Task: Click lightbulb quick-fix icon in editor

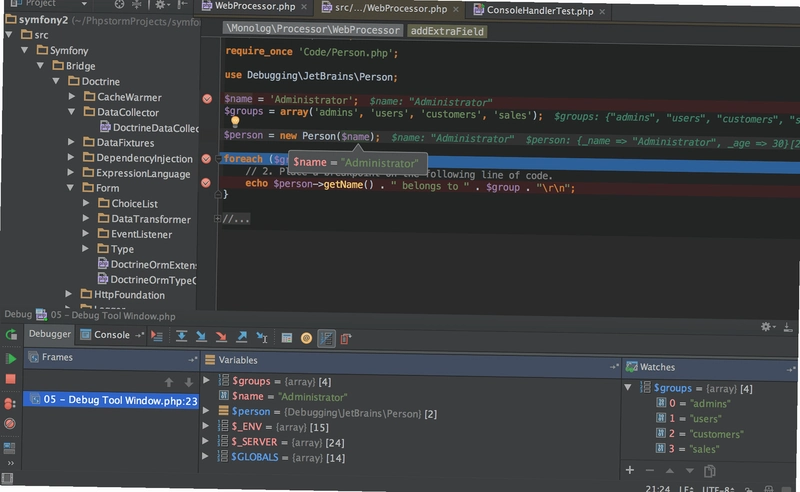Action: pyautogui.click(x=235, y=121)
